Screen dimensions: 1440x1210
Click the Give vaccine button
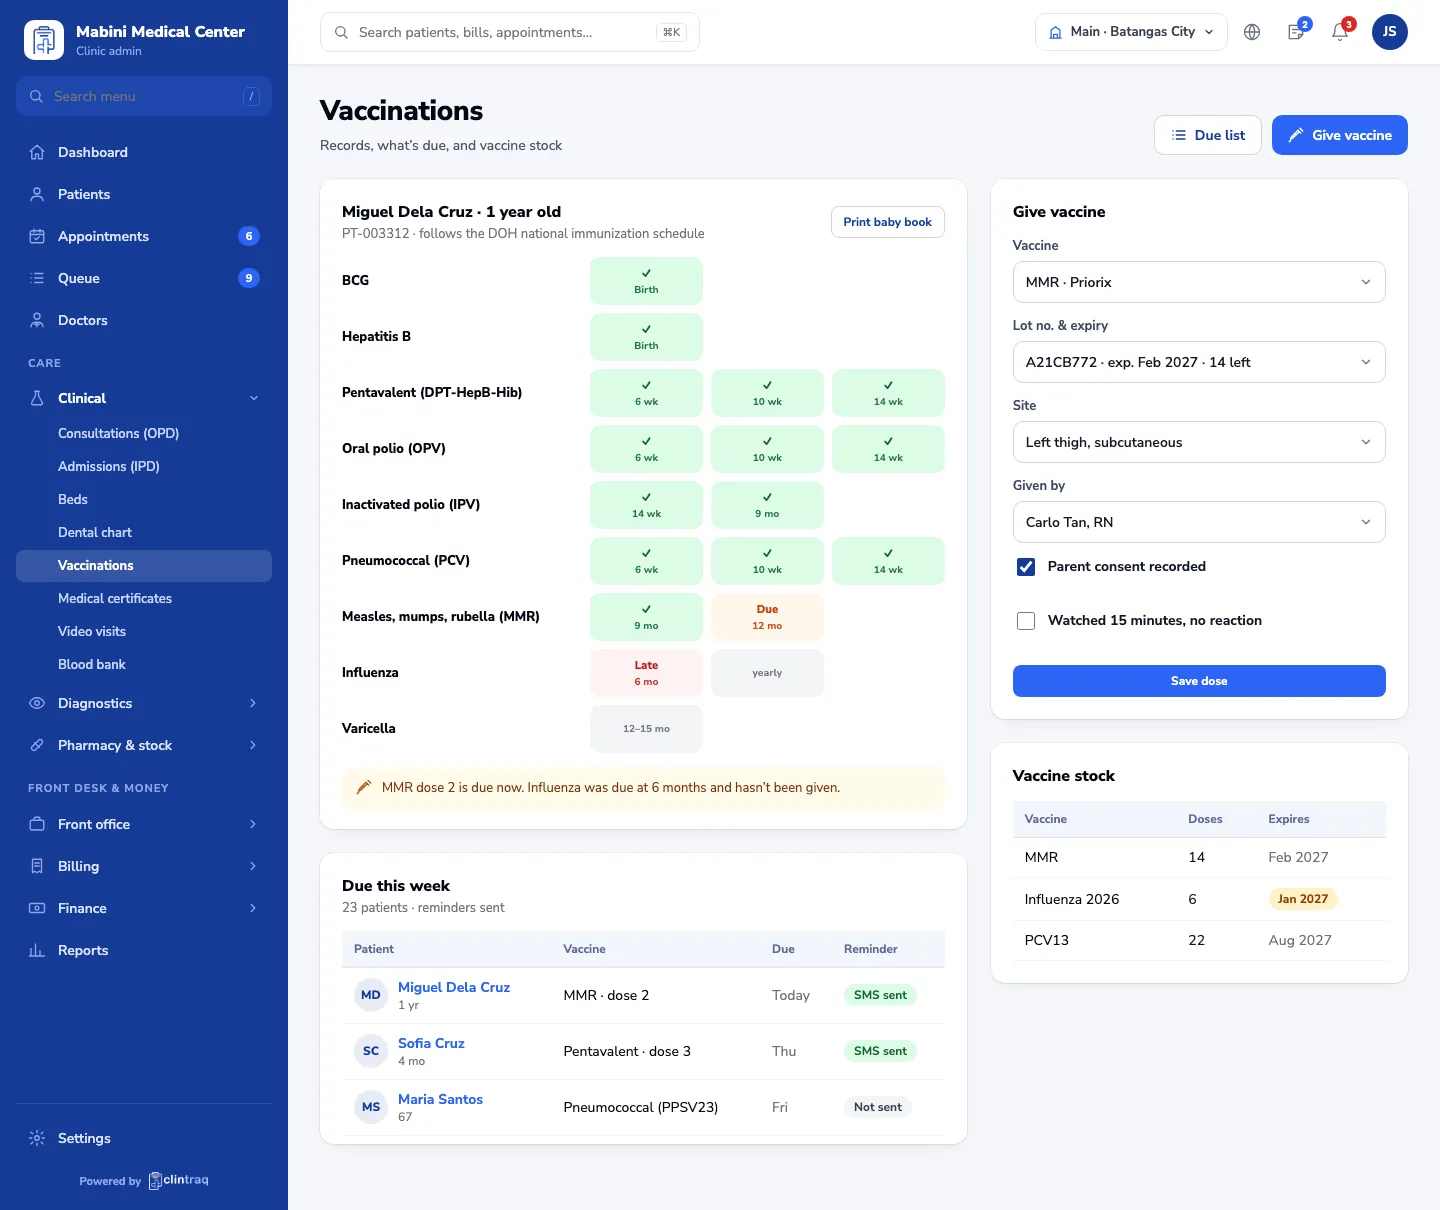point(1339,135)
